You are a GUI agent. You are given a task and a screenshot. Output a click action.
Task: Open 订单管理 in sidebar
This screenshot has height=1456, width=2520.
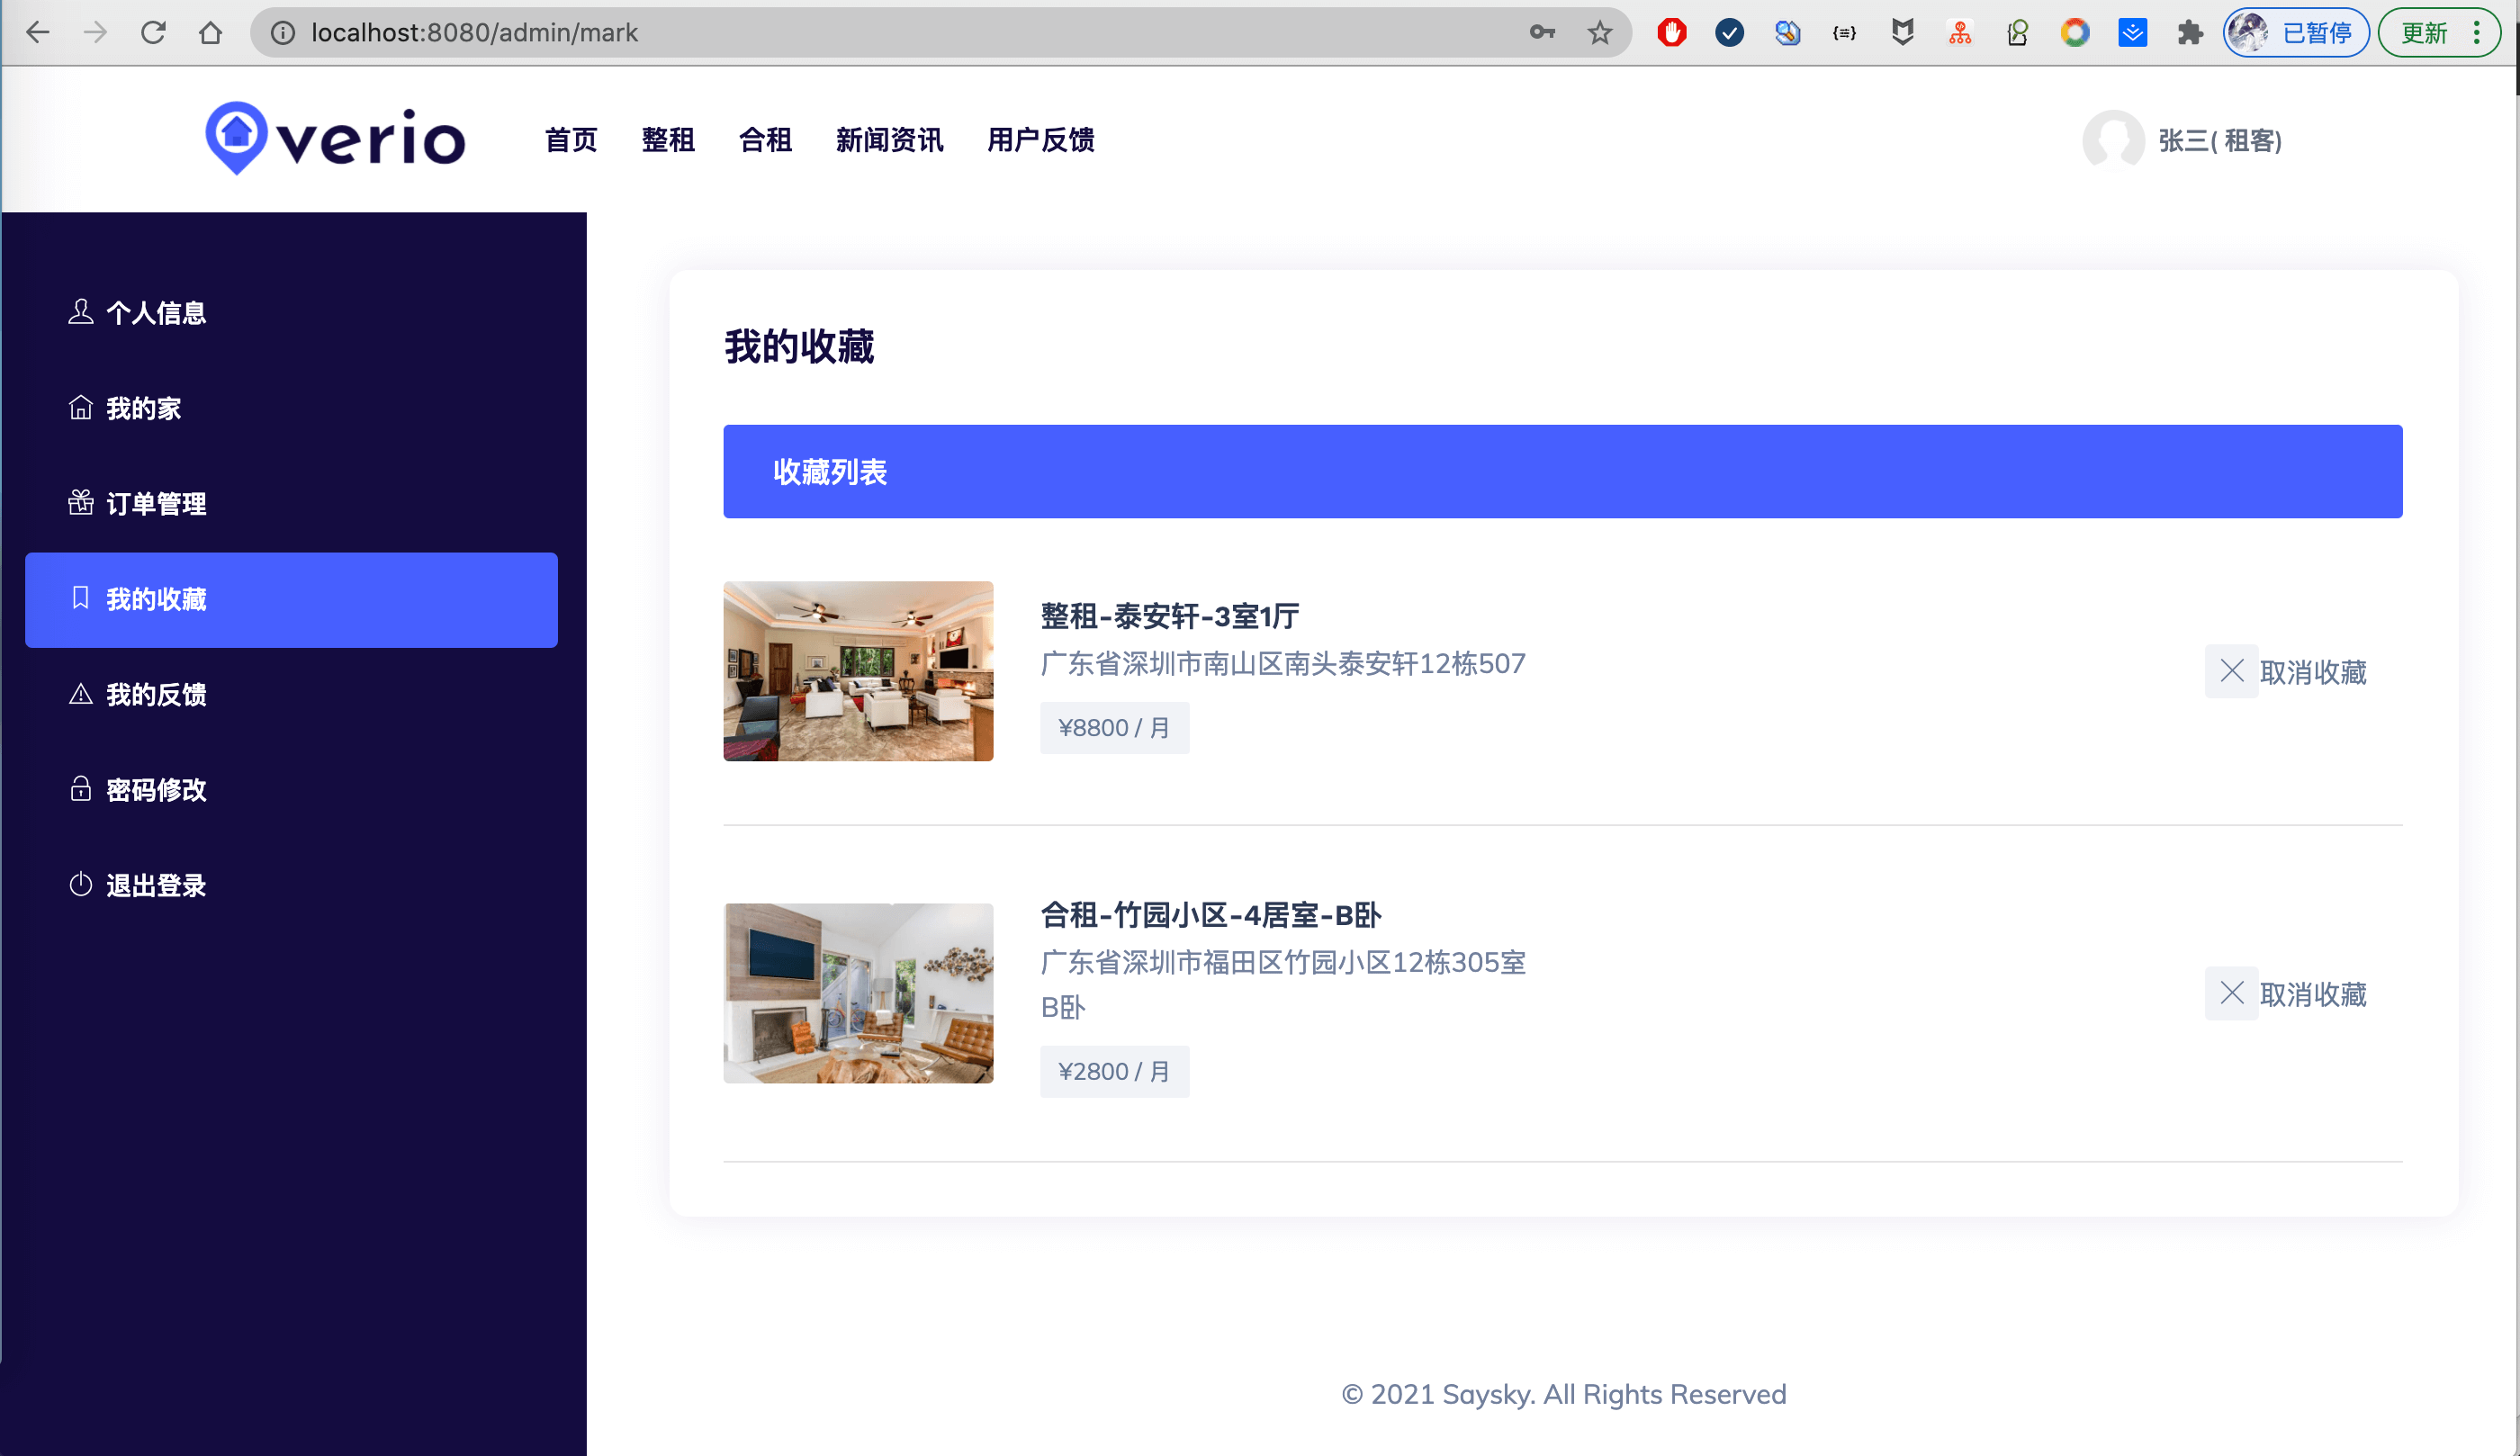pos(156,504)
